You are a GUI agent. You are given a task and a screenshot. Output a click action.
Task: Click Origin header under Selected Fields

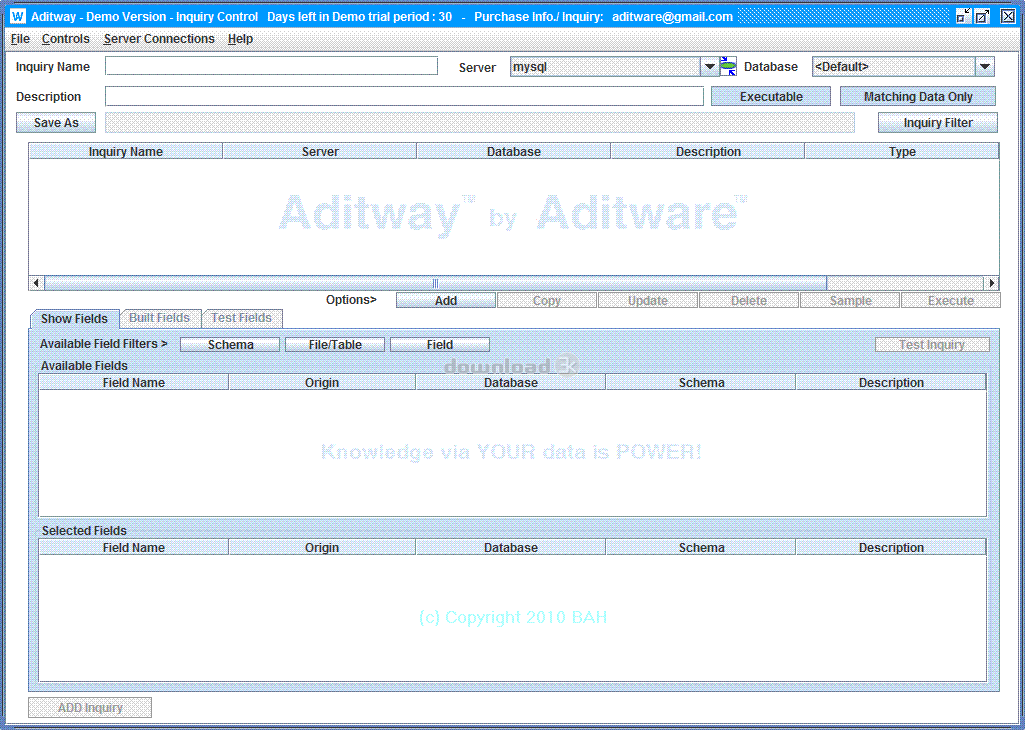point(322,548)
